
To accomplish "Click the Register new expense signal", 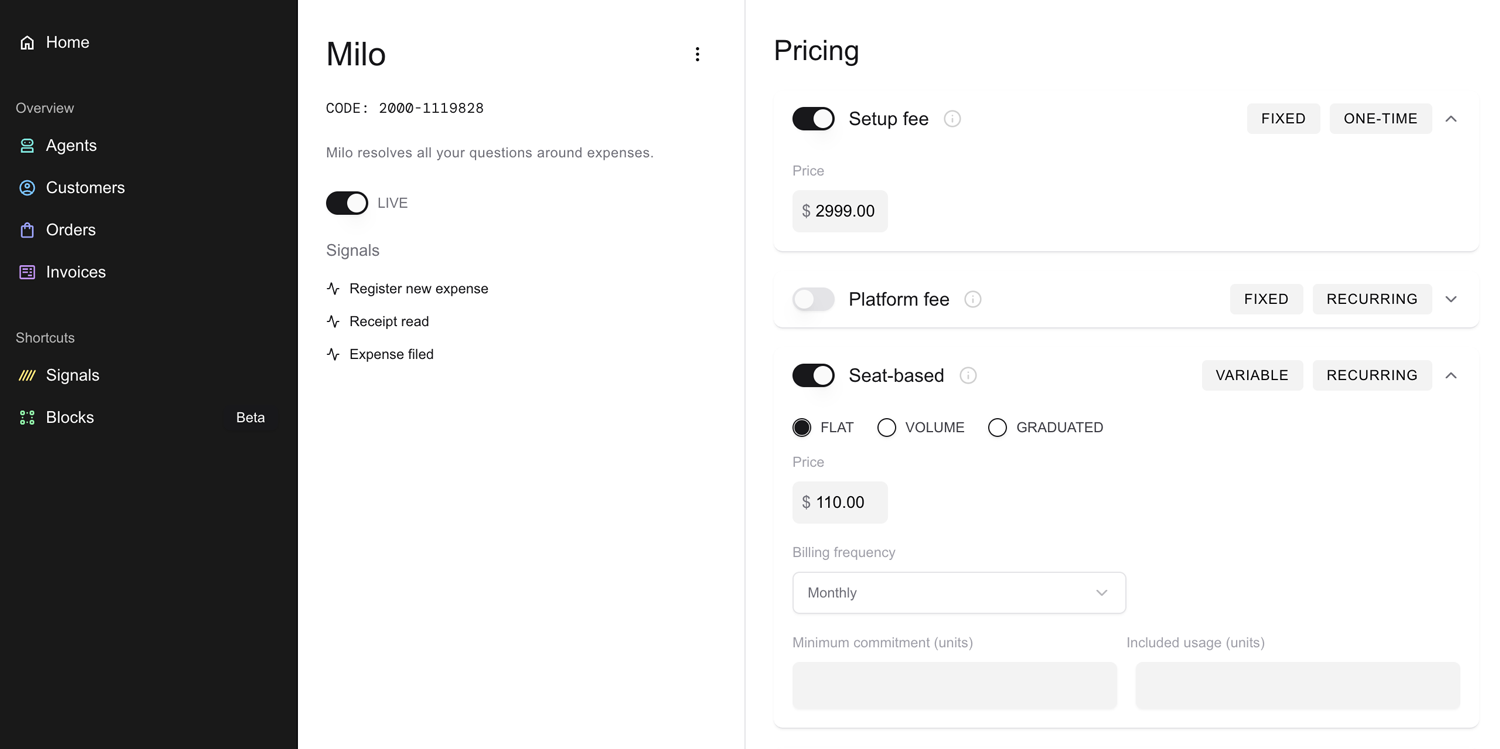I will (418, 288).
